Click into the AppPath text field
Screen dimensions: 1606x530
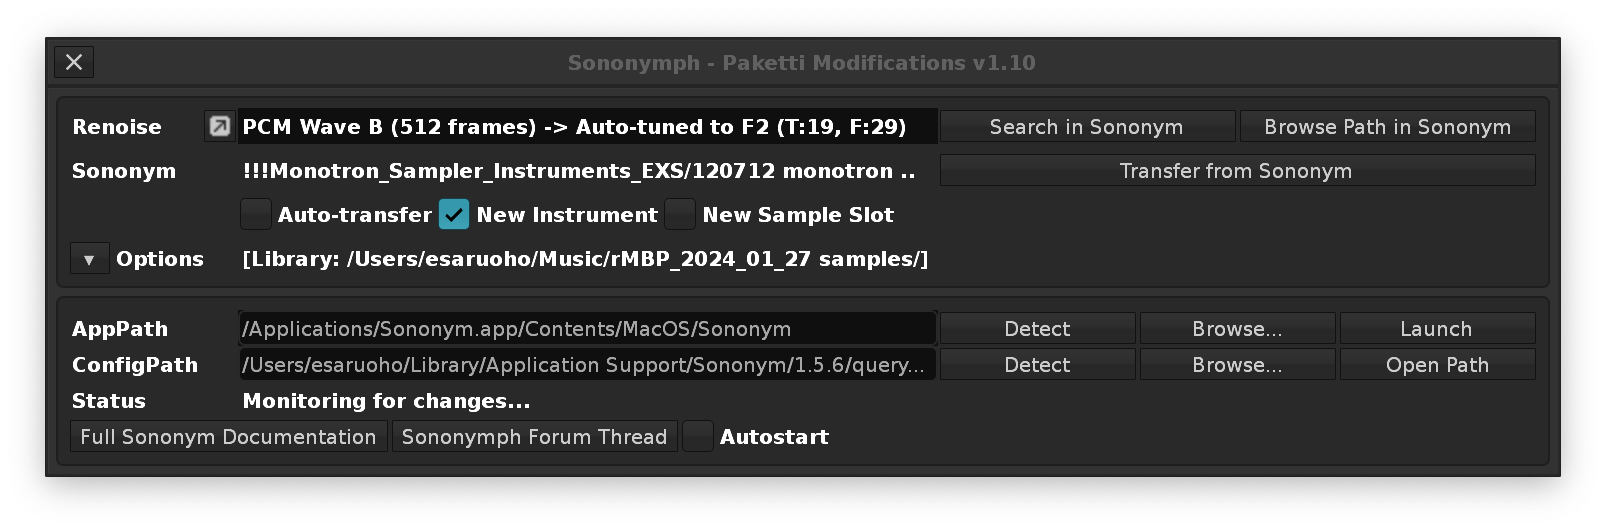(x=587, y=329)
